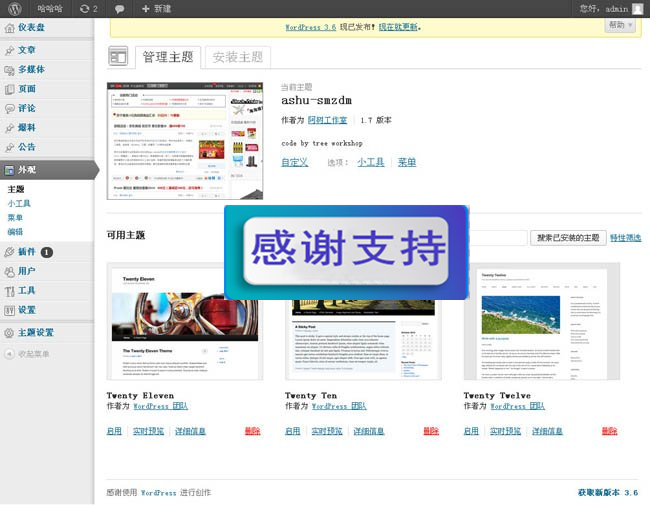Open 用户 users menu
Screen dimensions: 650x505
(x=27, y=271)
